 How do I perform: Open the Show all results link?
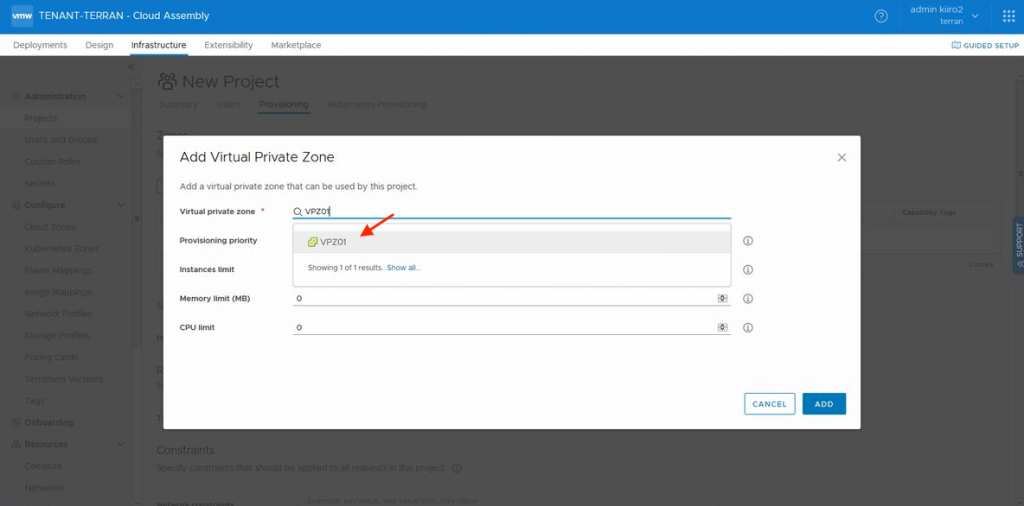click(404, 268)
